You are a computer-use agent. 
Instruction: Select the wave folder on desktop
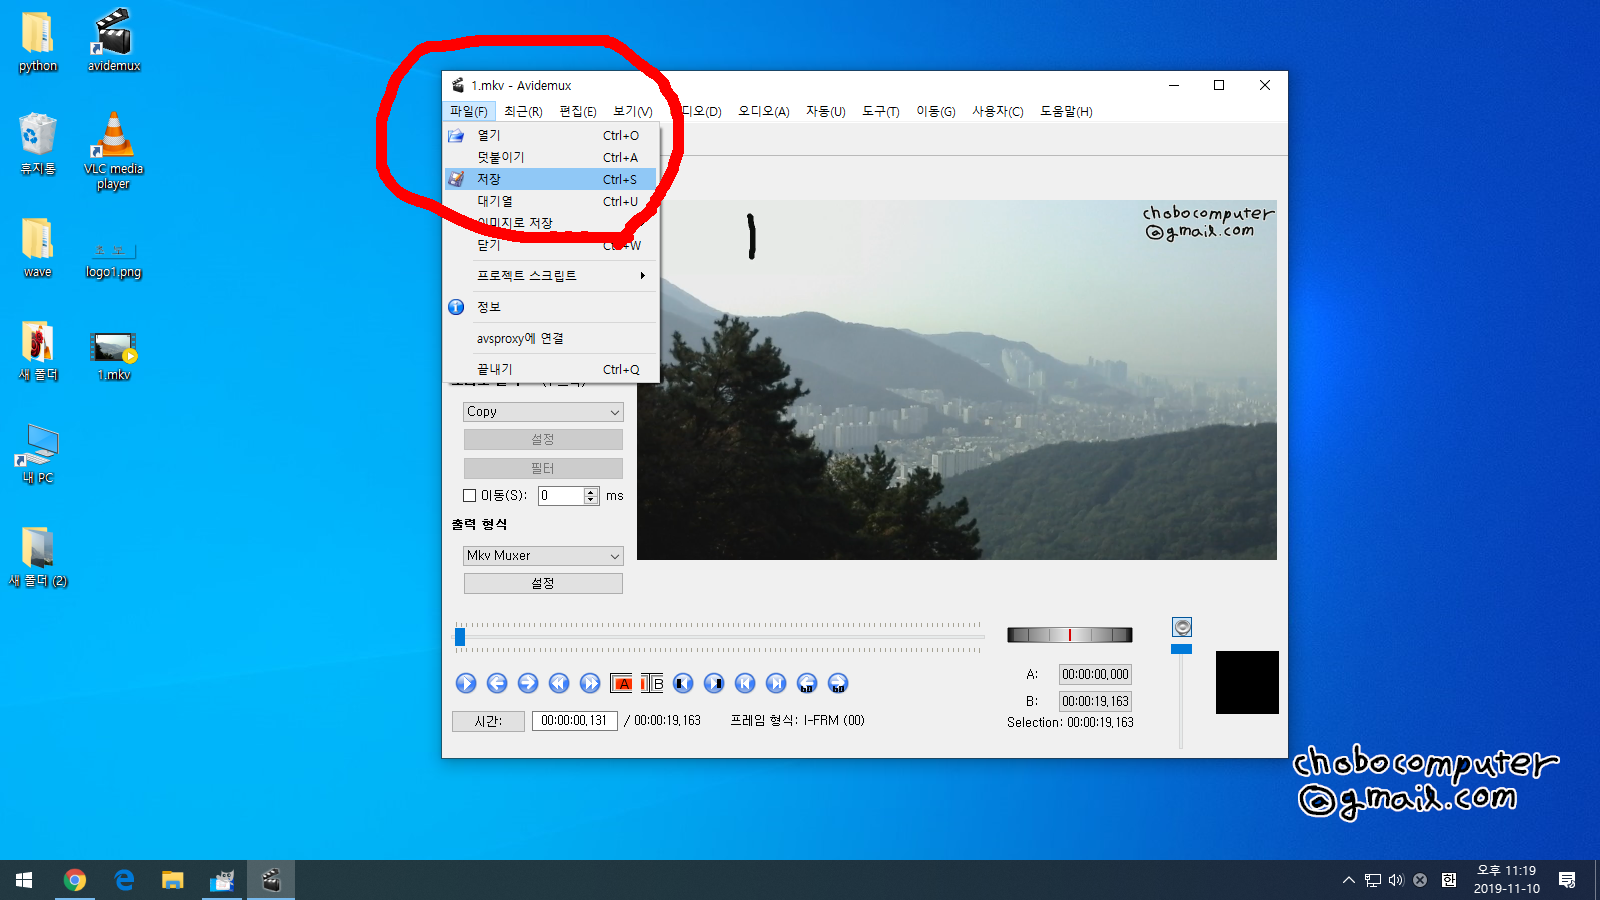coord(38,247)
